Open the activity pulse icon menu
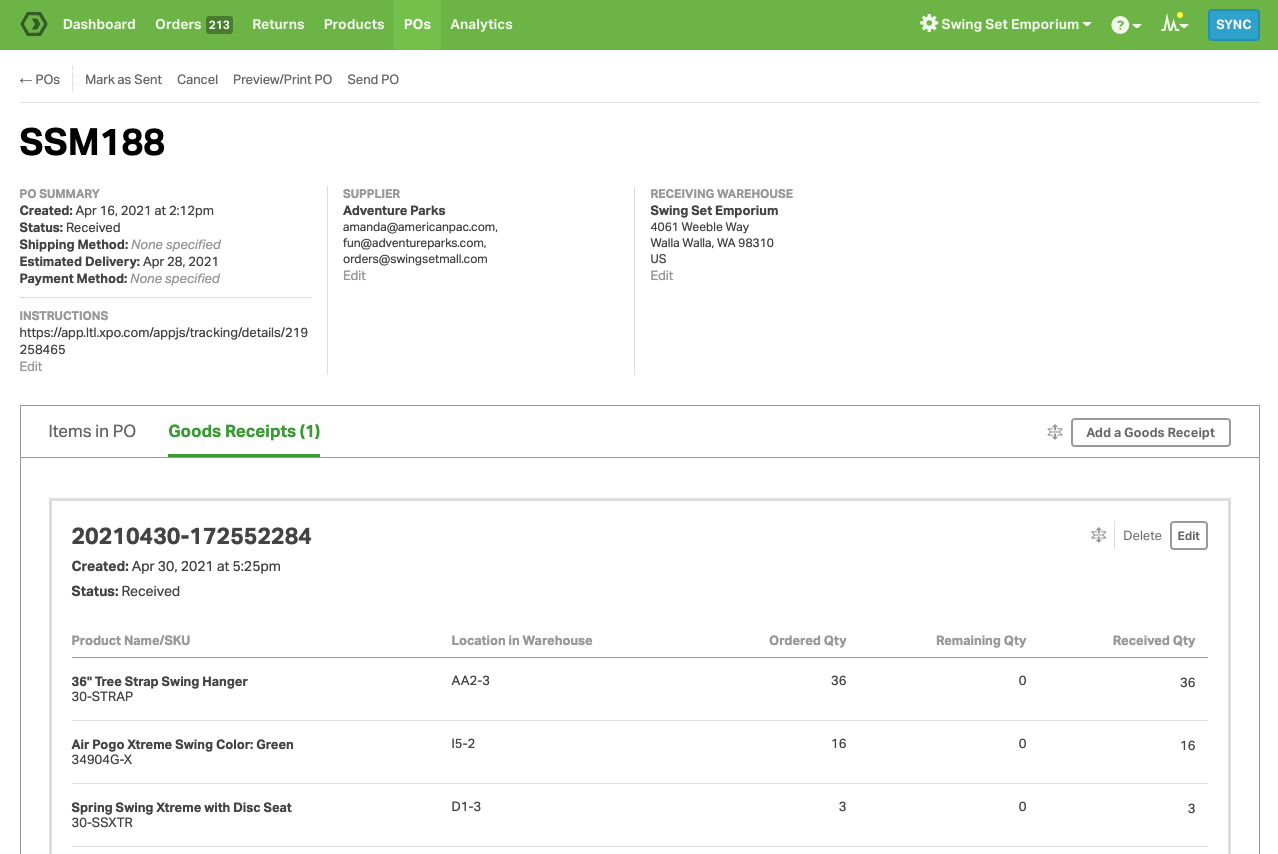1278x854 pixels. 1174,24
